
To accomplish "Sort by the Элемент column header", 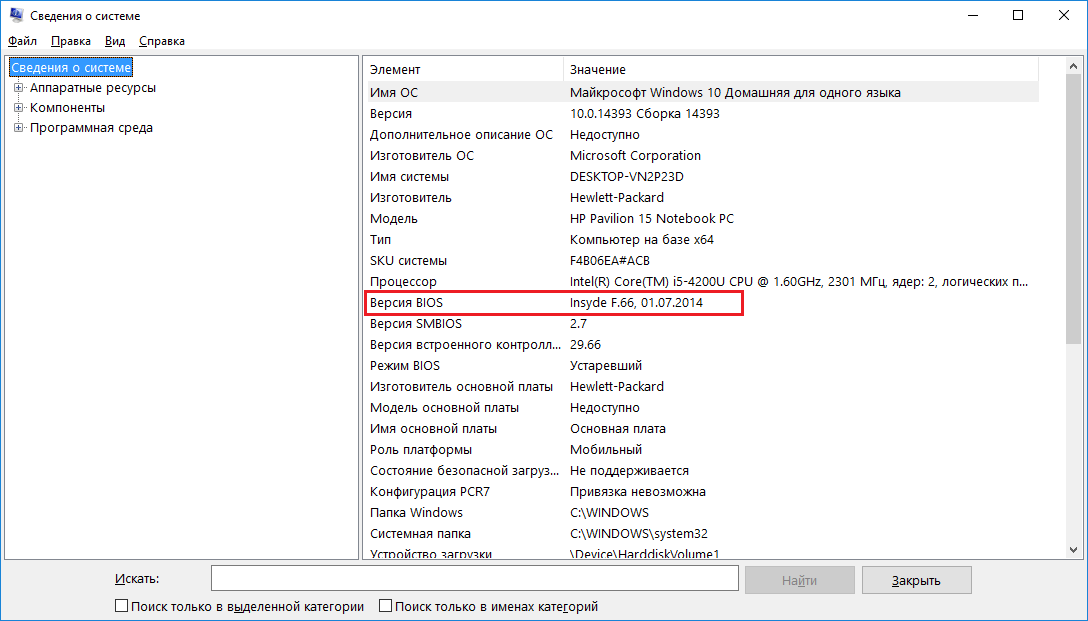I will click(x=462, y=70).
